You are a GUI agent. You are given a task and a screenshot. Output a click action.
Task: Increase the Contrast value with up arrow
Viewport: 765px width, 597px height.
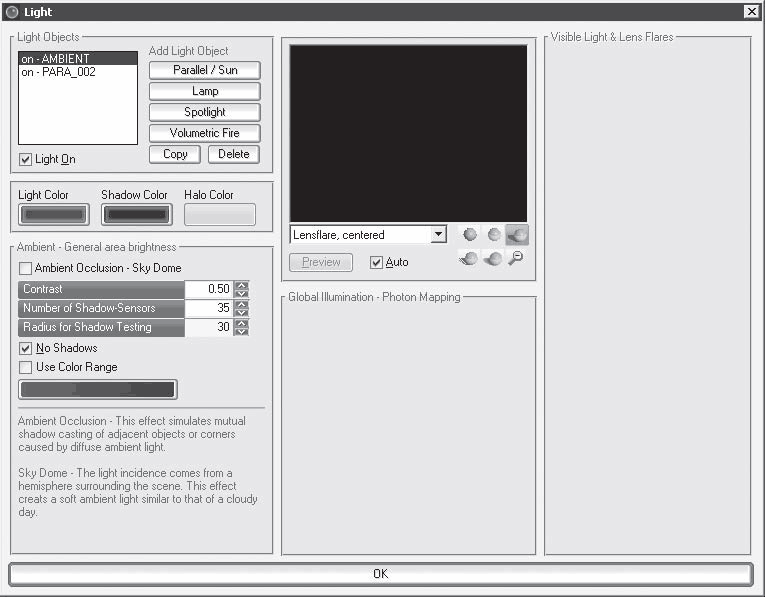[x=241, y=285]
